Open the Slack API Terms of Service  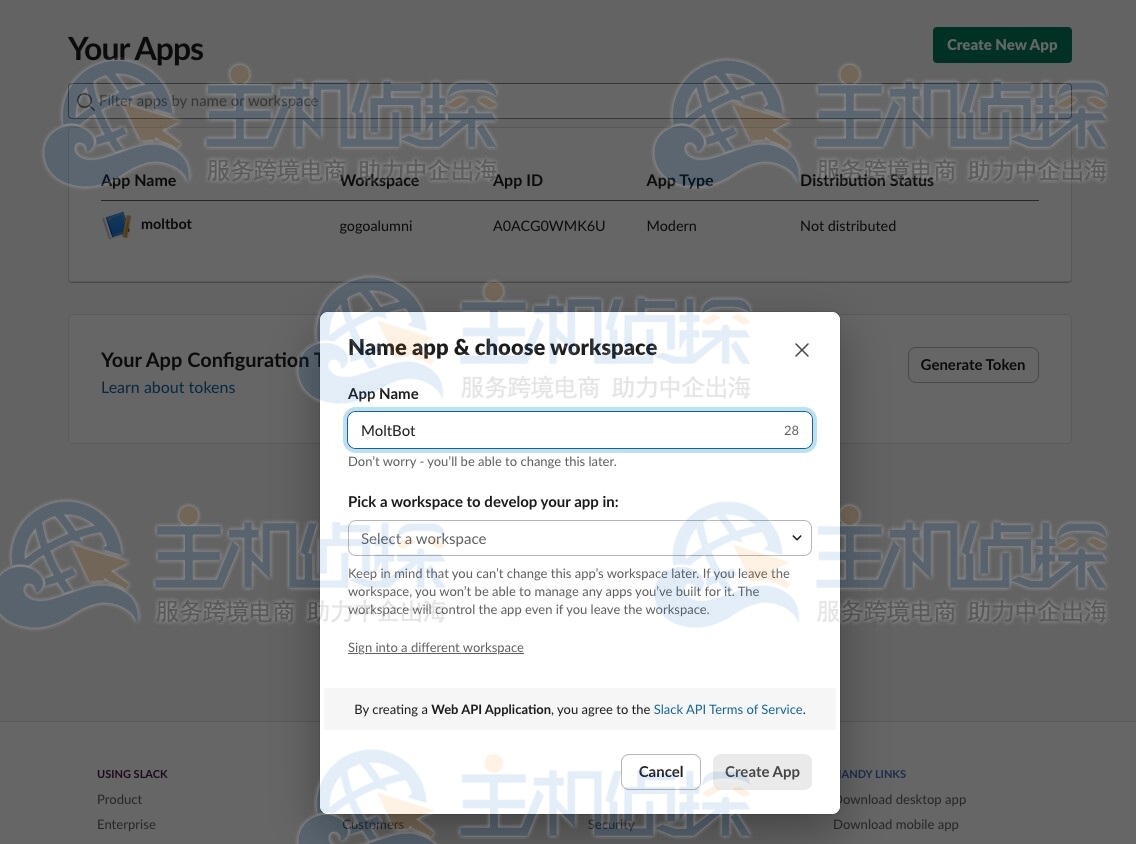click(x=727, y=709)
